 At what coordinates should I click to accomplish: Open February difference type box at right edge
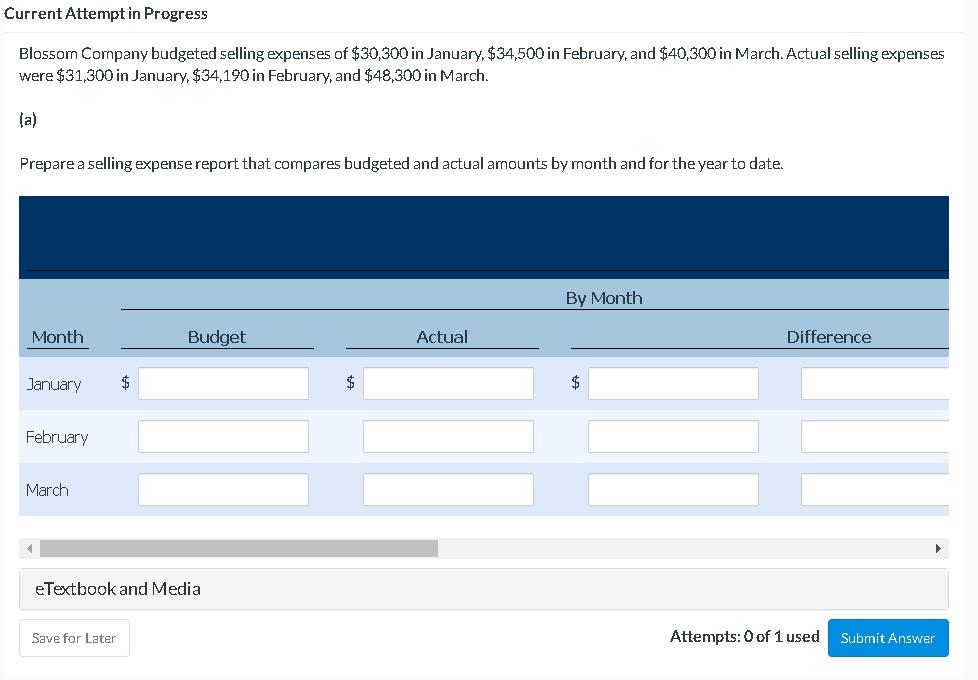coord(875,436)
